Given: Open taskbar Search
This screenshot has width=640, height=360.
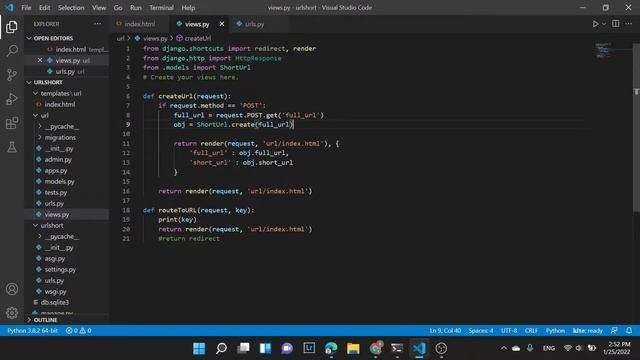Looking at the screenshot, I should [221, 349].
